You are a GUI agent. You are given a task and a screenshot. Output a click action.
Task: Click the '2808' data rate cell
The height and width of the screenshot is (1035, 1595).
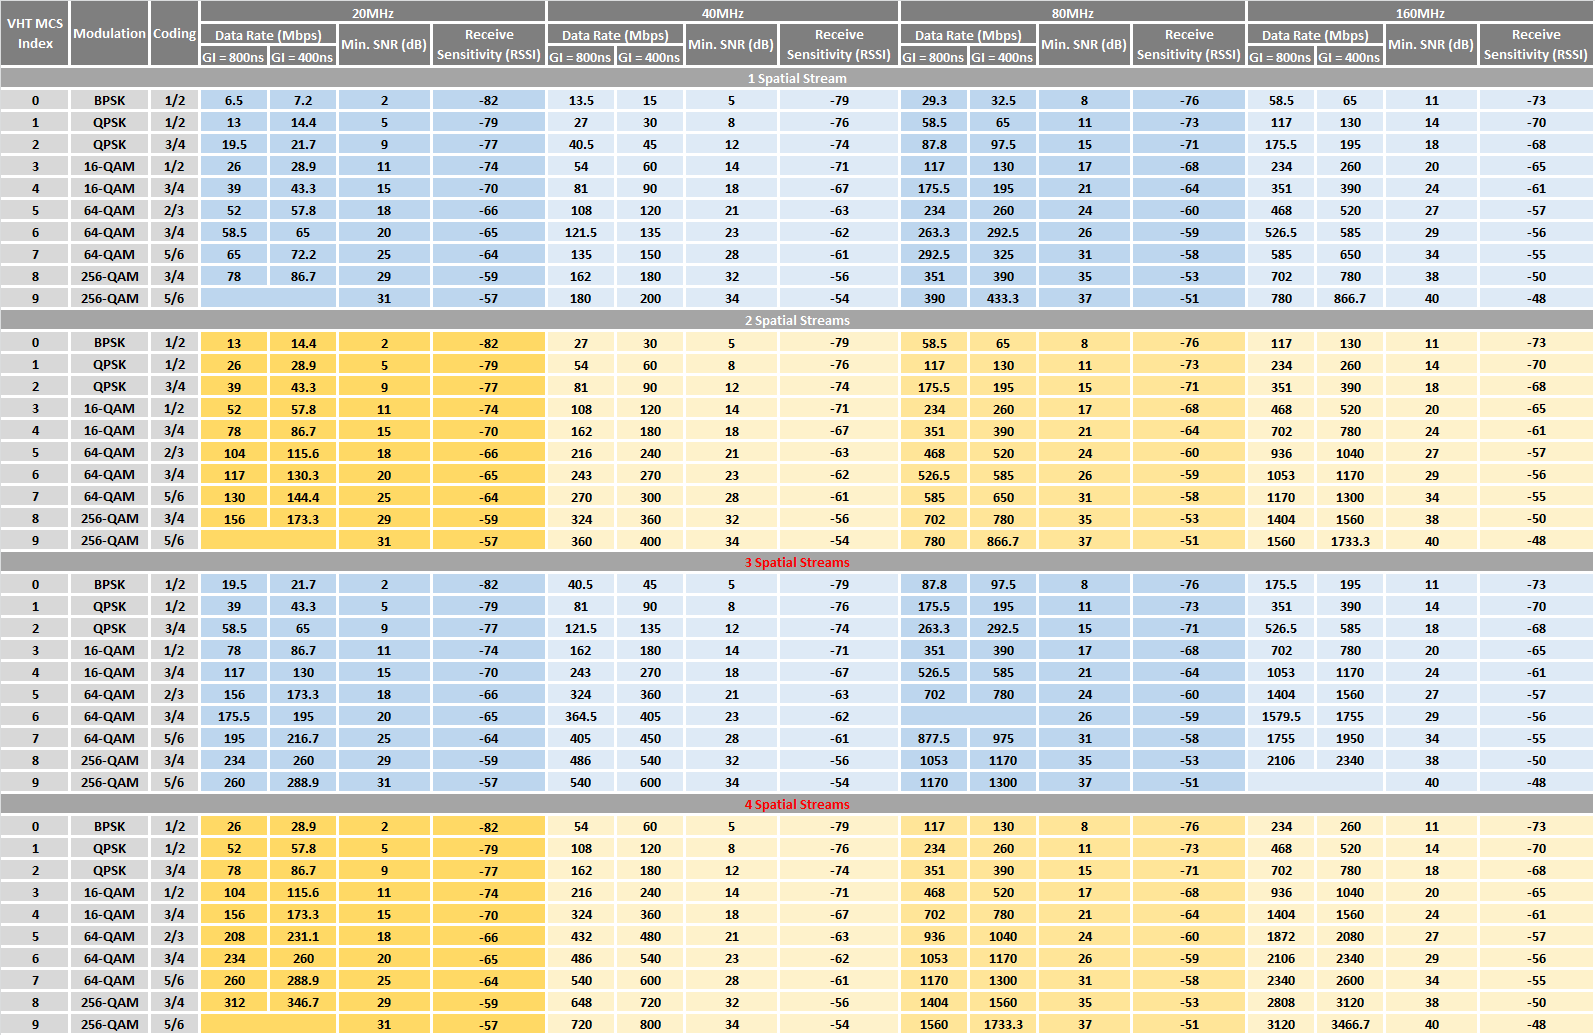[1281, 1003]
